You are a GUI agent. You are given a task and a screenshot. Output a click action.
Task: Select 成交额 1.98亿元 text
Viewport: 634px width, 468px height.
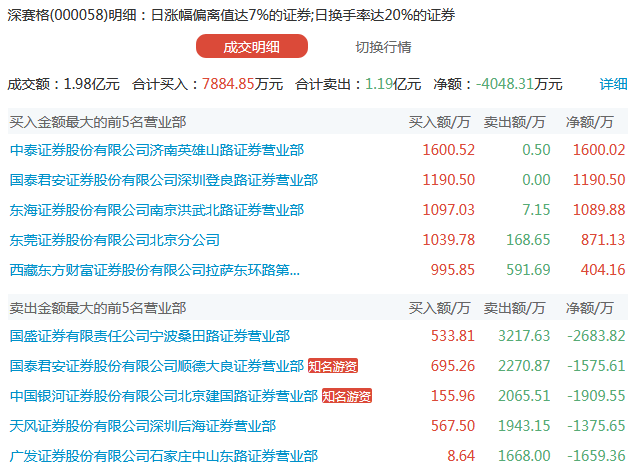point(63,84)
